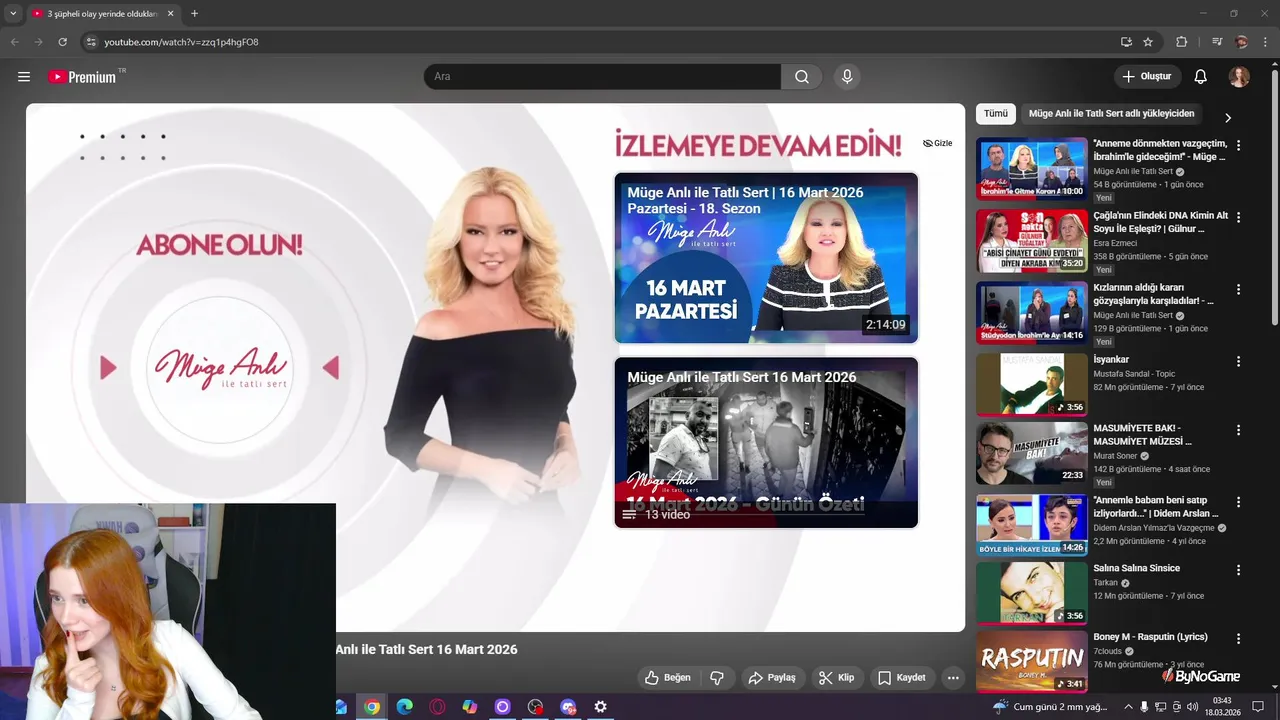Open Chrome extensions puzzle icon
The height and width of the screenshot is (720, 1280).
(1181, 42)
